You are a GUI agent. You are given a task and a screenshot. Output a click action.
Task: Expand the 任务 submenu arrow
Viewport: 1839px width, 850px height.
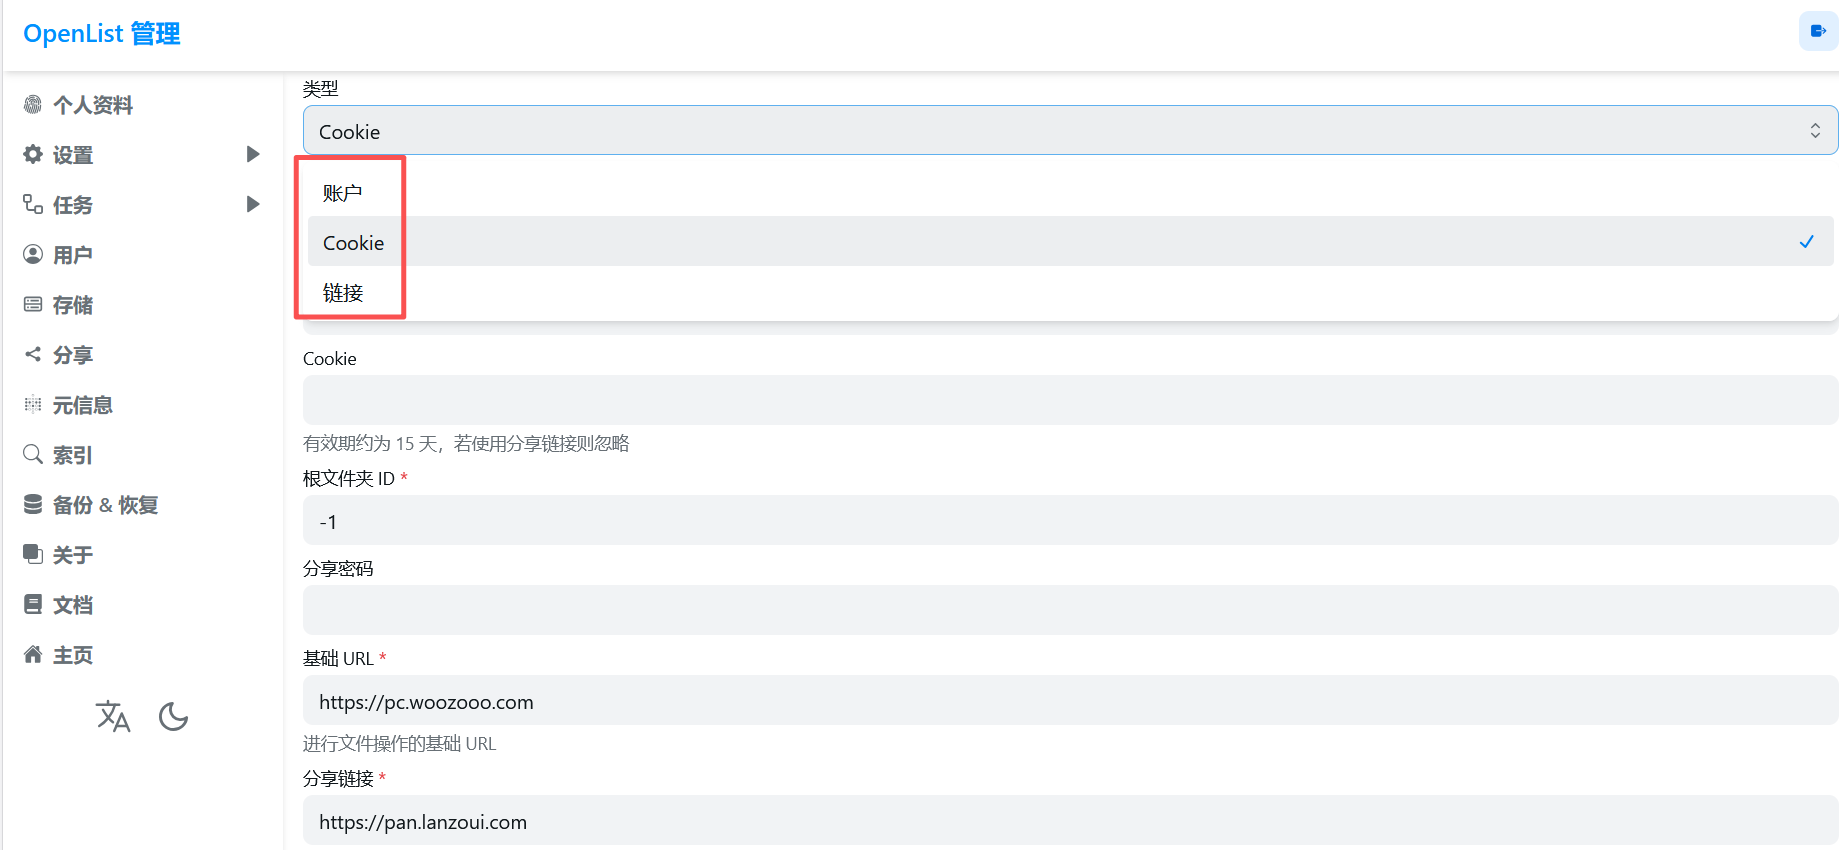(253, 204)
